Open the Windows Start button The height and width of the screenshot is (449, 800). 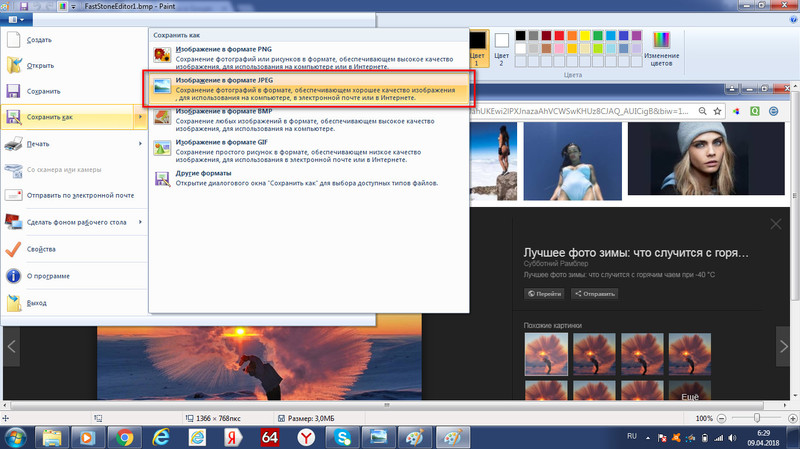click(15, 437)
